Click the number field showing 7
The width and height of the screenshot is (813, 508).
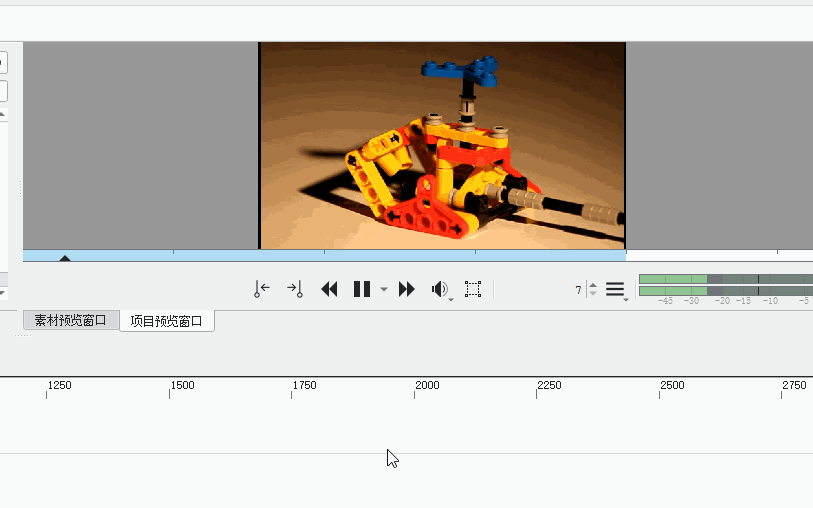click(579, 290)
